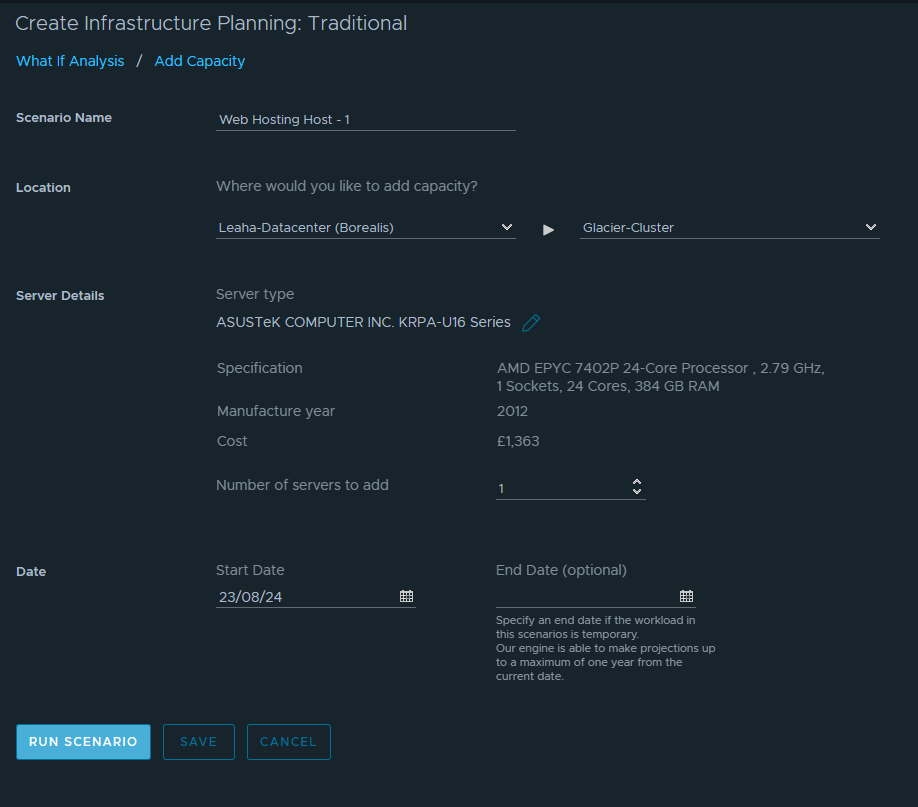The image size is (918, 807).
Task: Click the arrow icon between location dropdowns
Action: pos(548,230)
